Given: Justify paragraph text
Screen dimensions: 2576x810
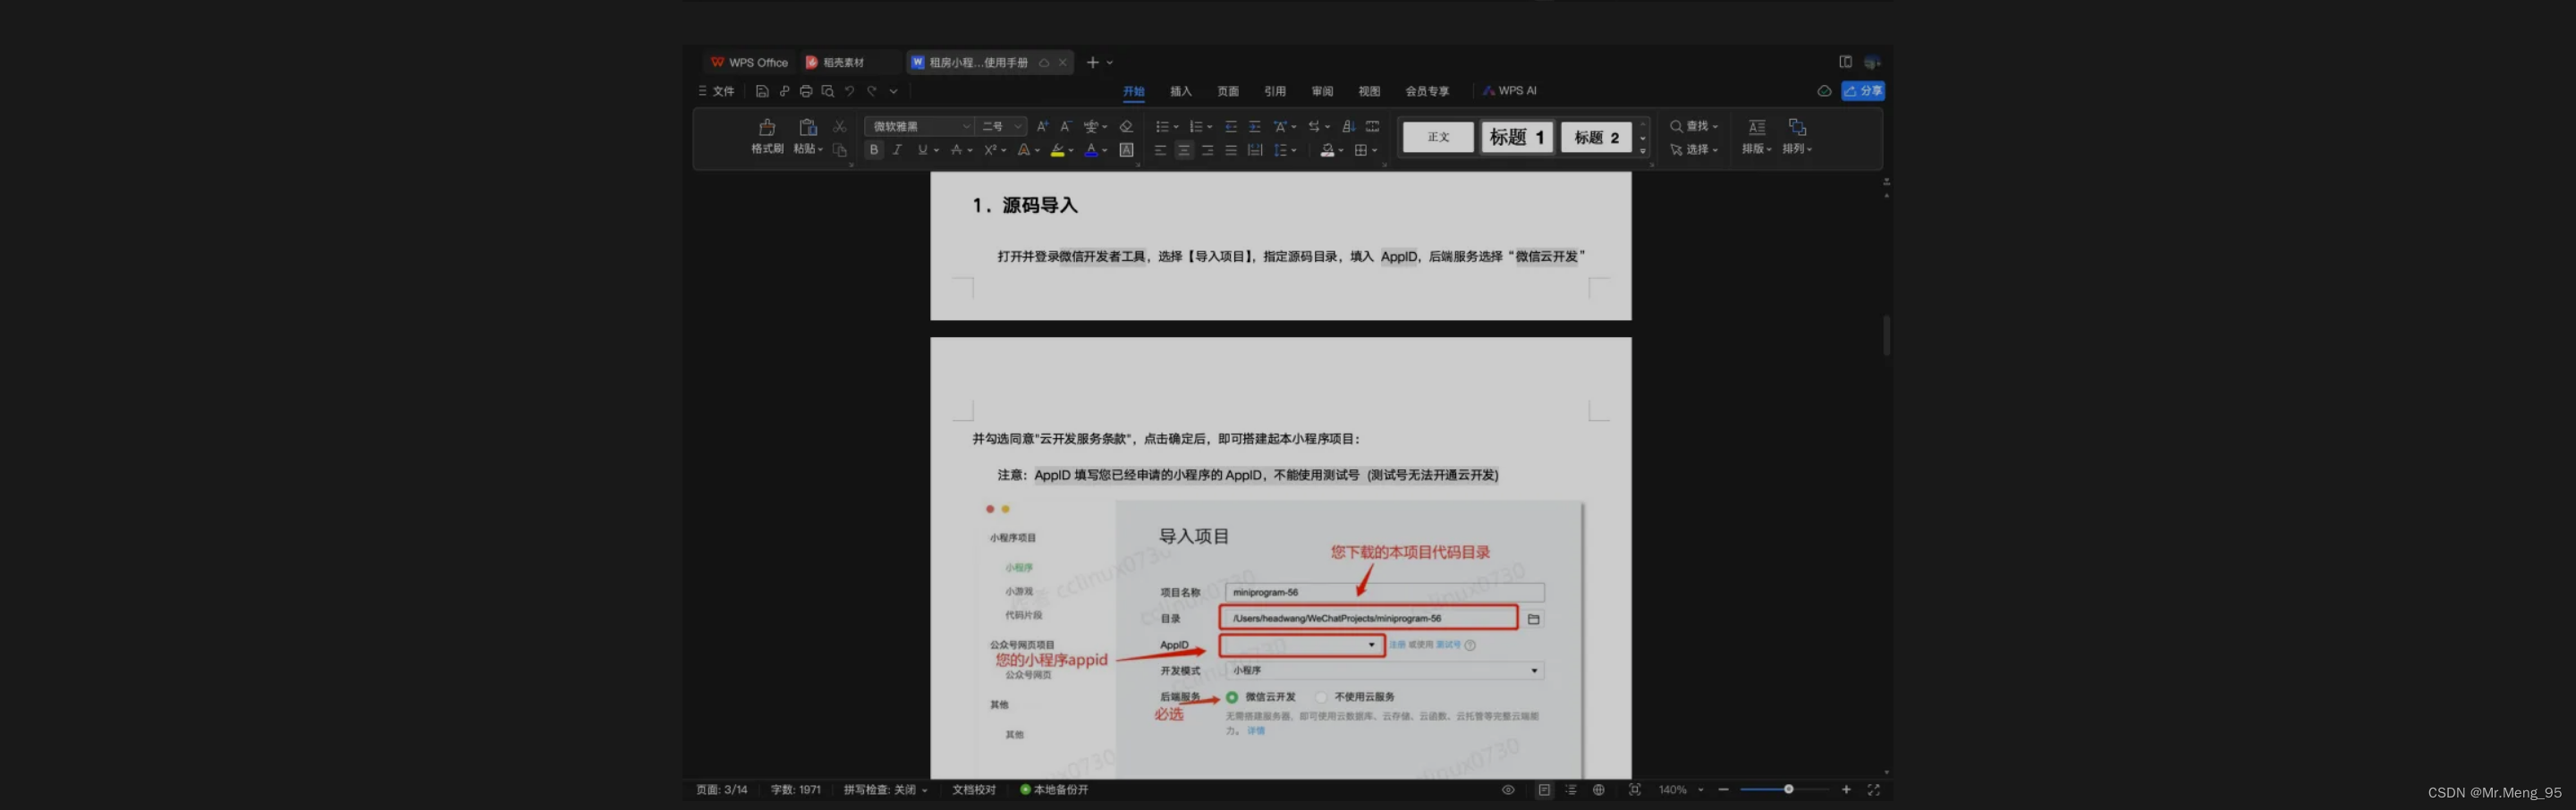Looking at the screenshot, I should (1231, 150).
